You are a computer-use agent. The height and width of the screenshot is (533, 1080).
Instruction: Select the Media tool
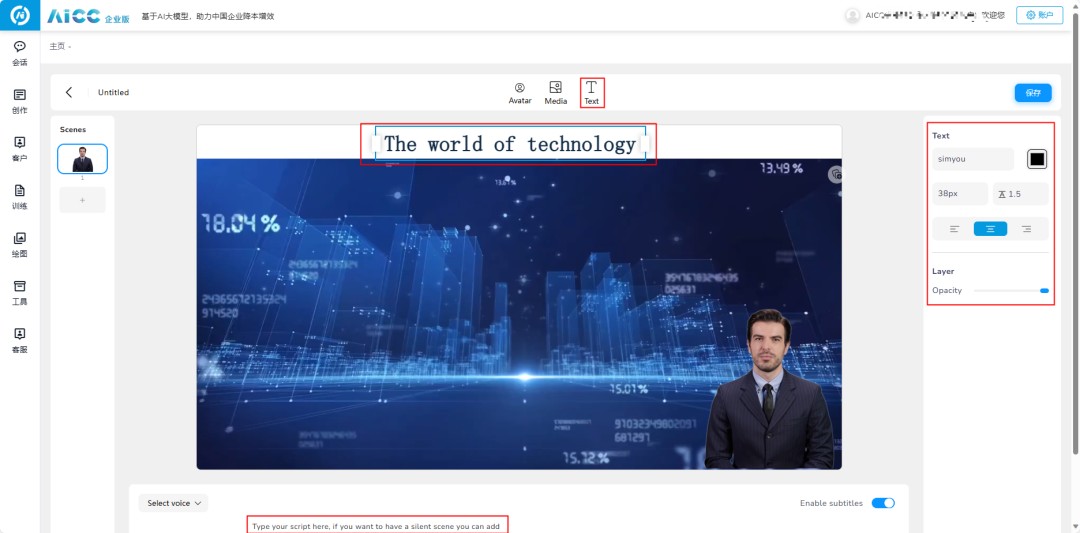pyautogui.click(x=556, y=93)
